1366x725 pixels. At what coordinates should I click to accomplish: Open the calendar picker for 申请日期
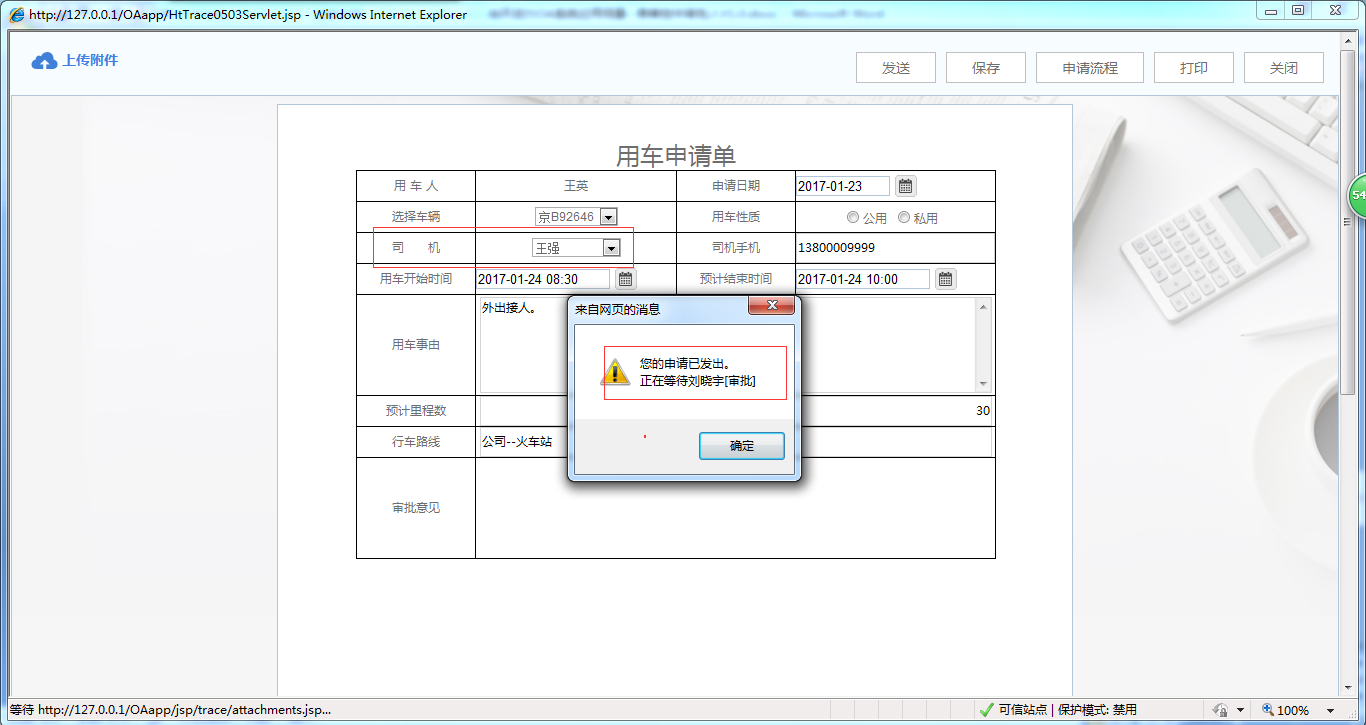tap(904, 185)
